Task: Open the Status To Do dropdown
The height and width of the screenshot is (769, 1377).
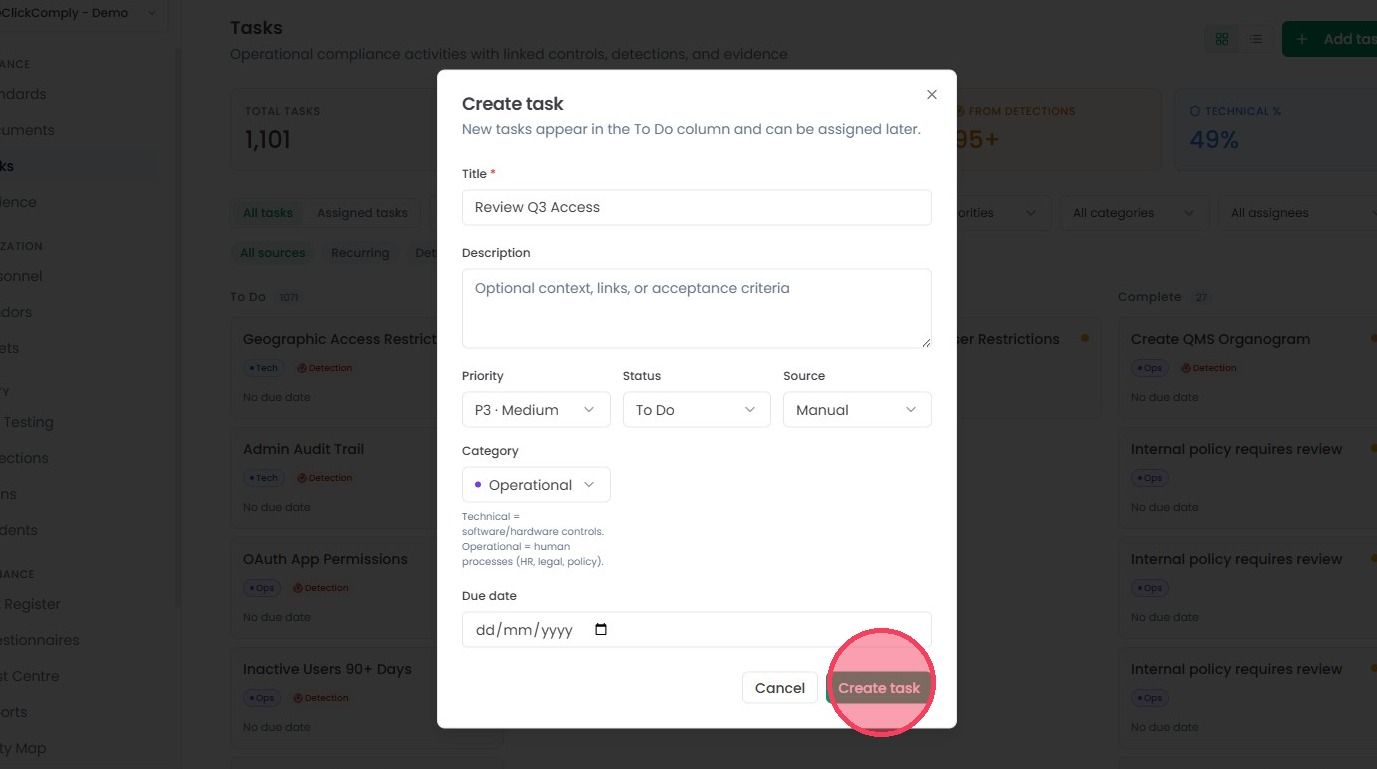Action: tap(696, 410)
